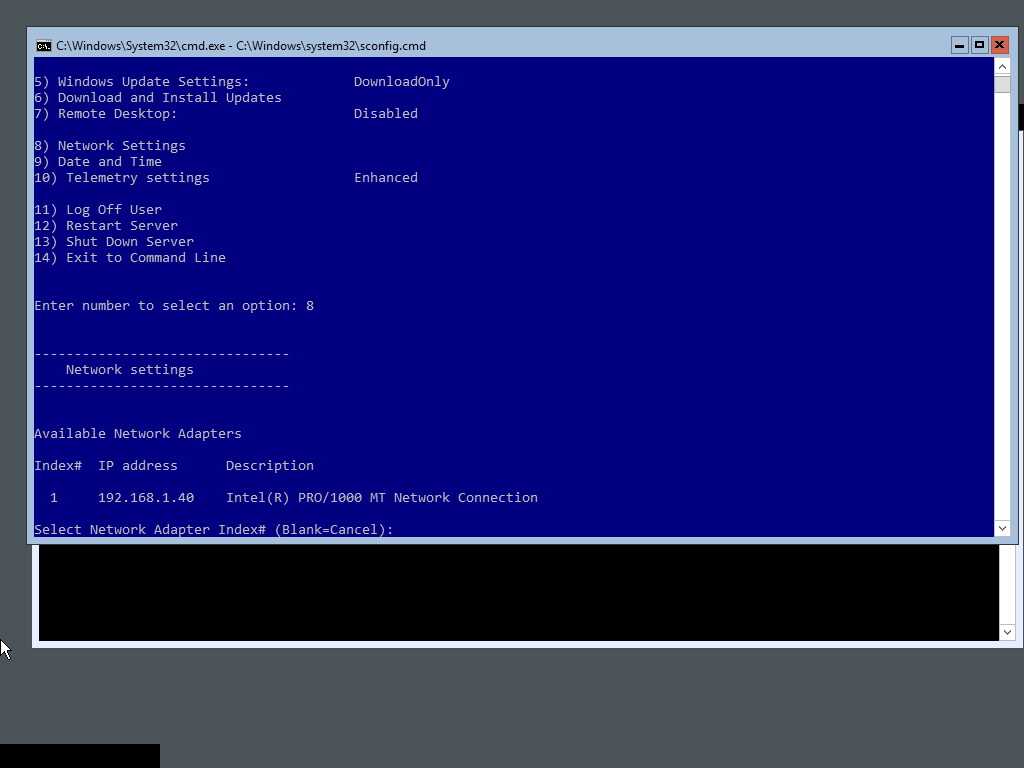Close the sconfig.cmd console window
Image resolution: width=1024 pixels, height=768 pixels.
[999, 45]
